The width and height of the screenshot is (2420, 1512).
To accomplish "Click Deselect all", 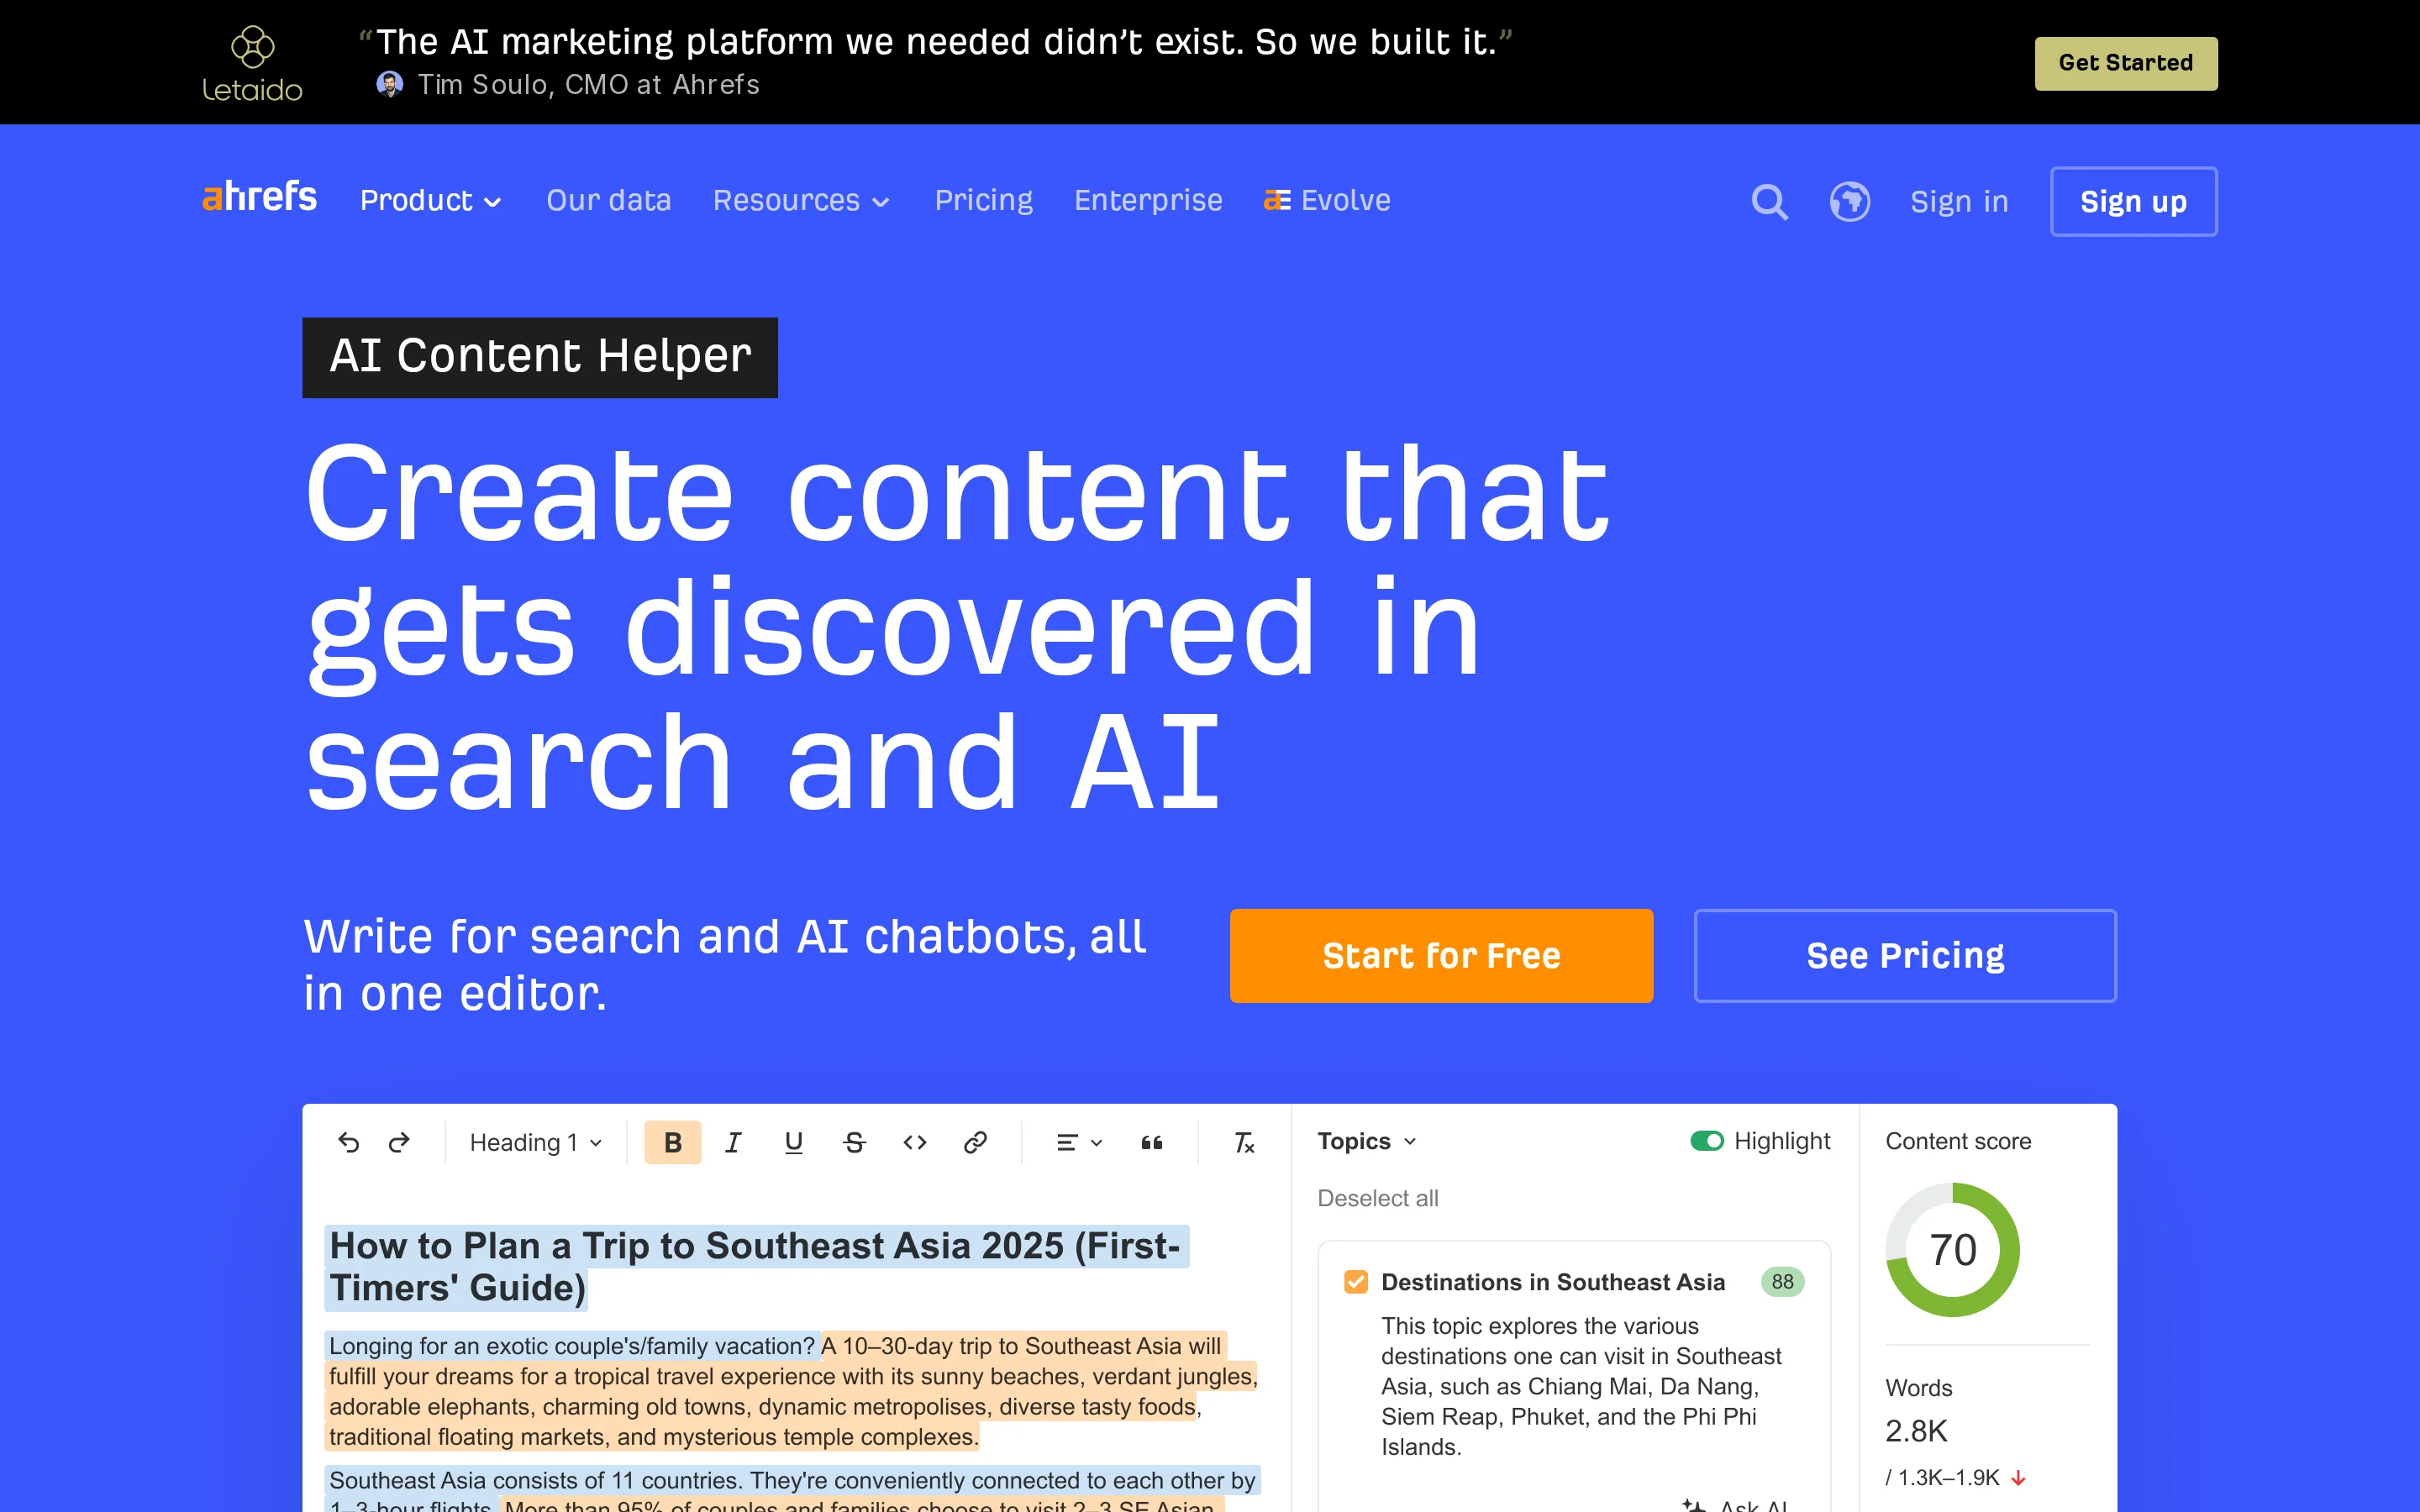I will click(x=1377, y=1198).
